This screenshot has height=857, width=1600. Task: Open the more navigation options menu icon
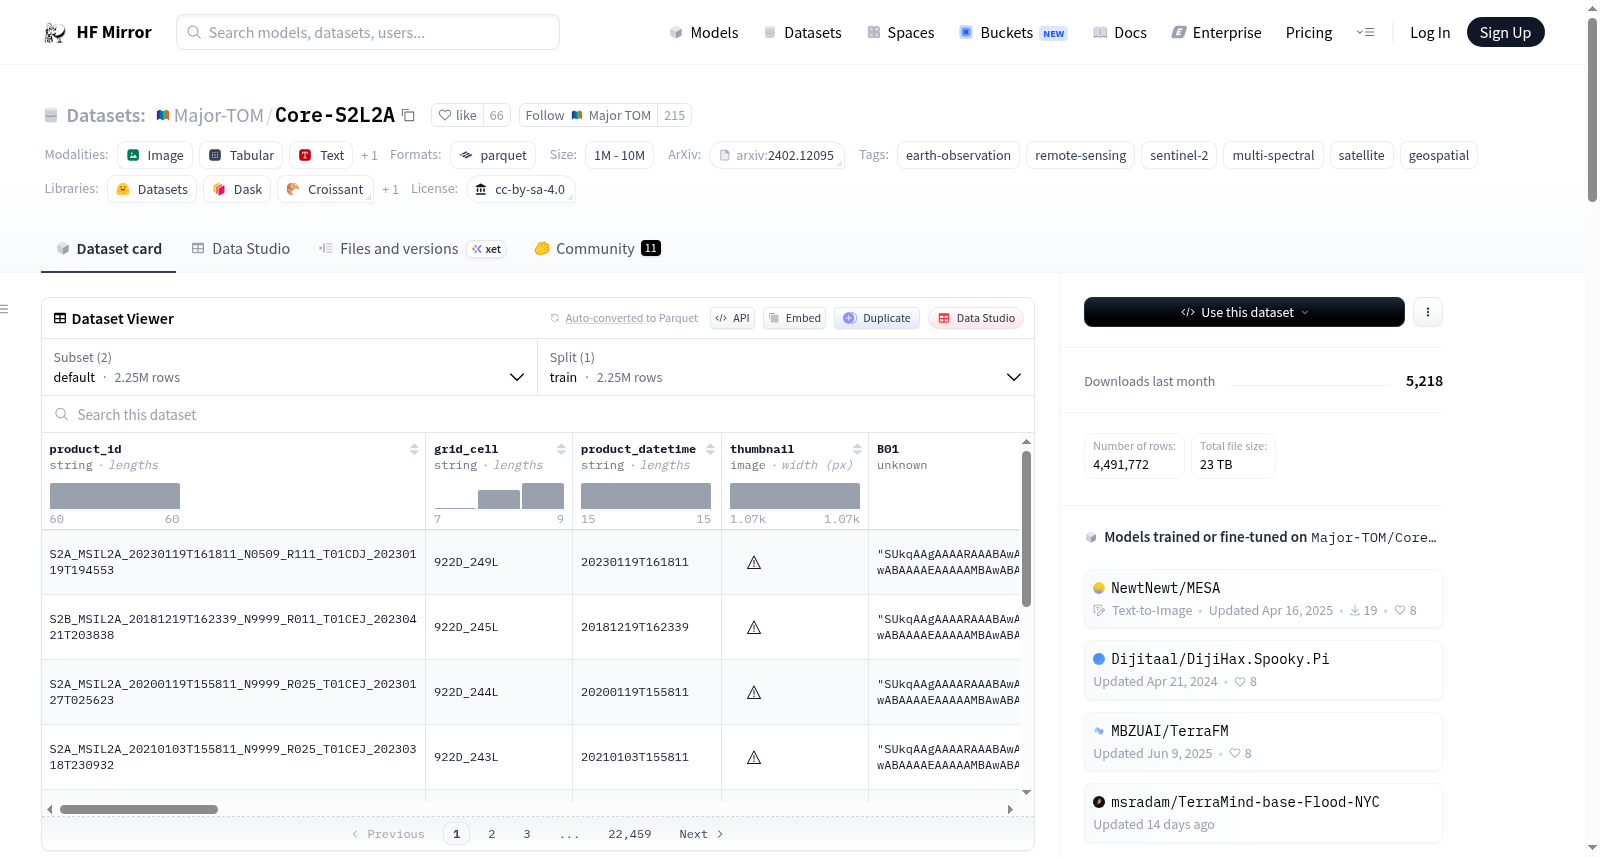pyautogui.click(x=1365, y=33)
